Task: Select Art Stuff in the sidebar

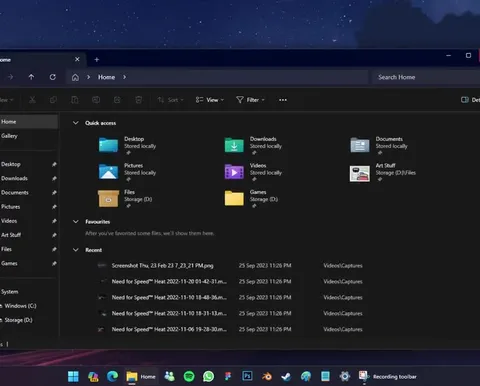Action: 29,235
